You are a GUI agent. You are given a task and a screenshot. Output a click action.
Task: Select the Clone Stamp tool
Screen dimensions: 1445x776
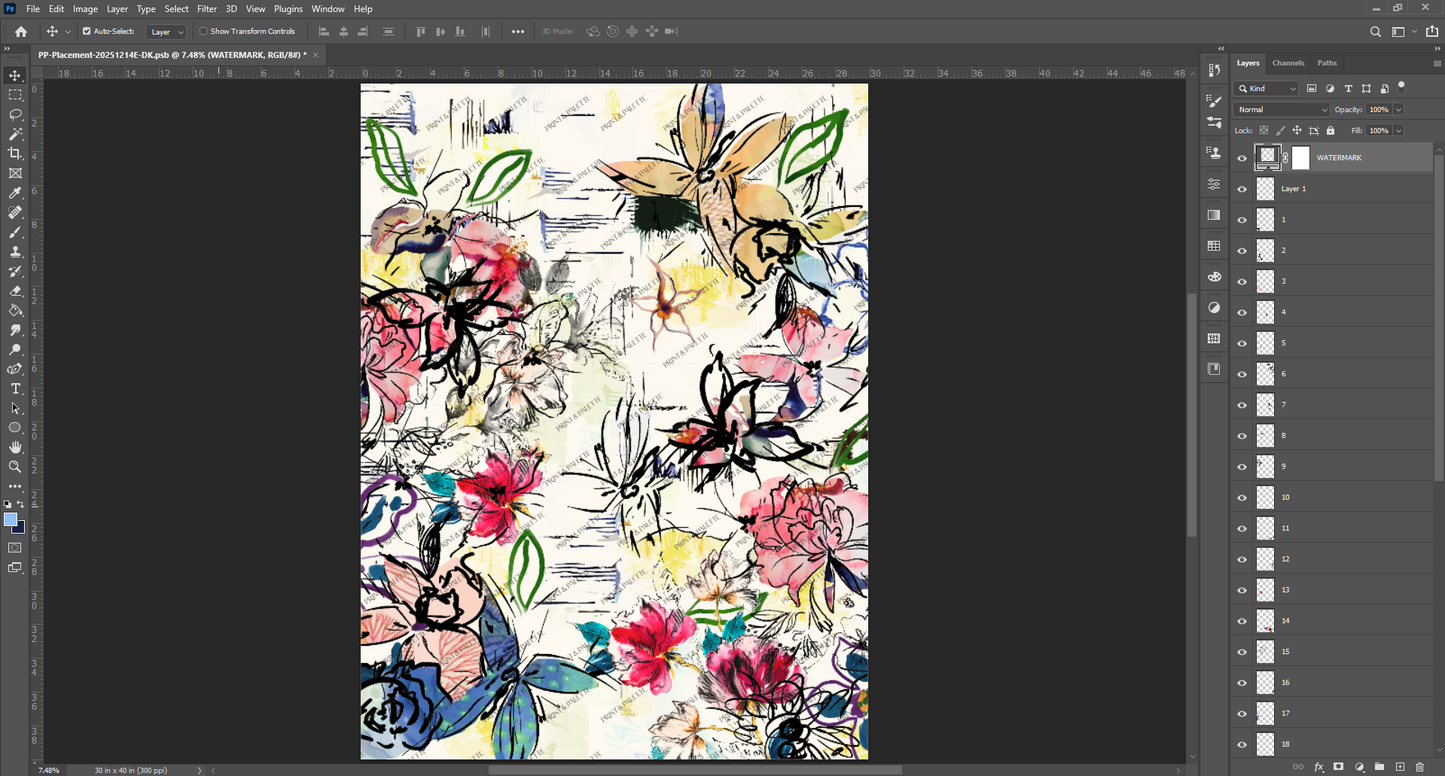pyautogui.click(x=15, y=251)
